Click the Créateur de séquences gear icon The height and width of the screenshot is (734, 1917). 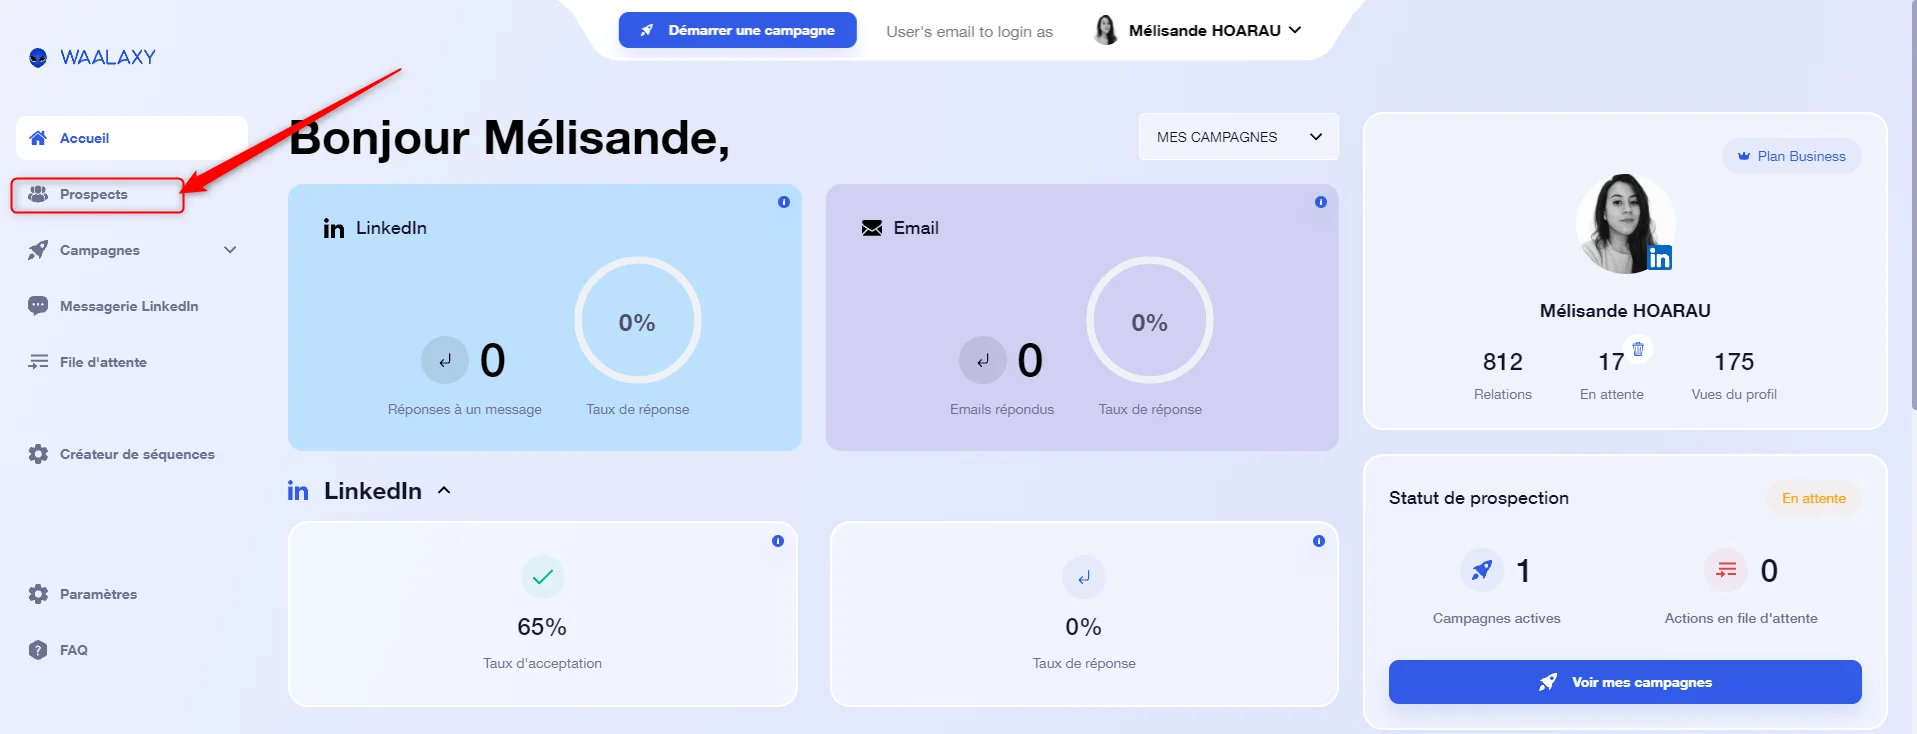38,454
